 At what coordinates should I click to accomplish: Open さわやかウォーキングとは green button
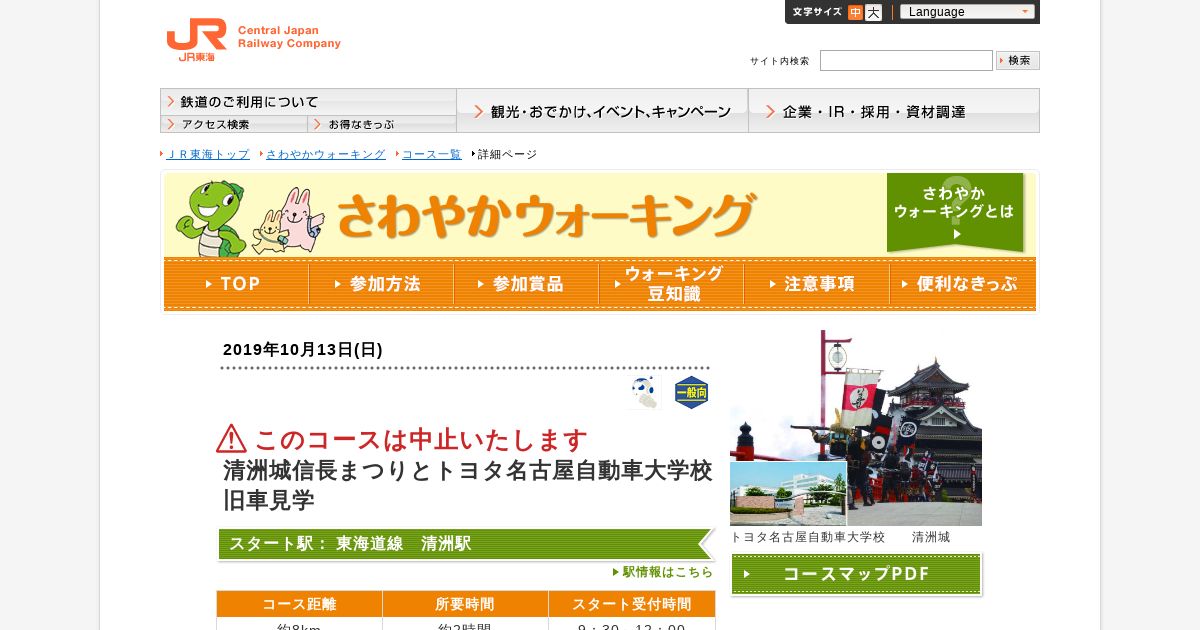(955, 212)
